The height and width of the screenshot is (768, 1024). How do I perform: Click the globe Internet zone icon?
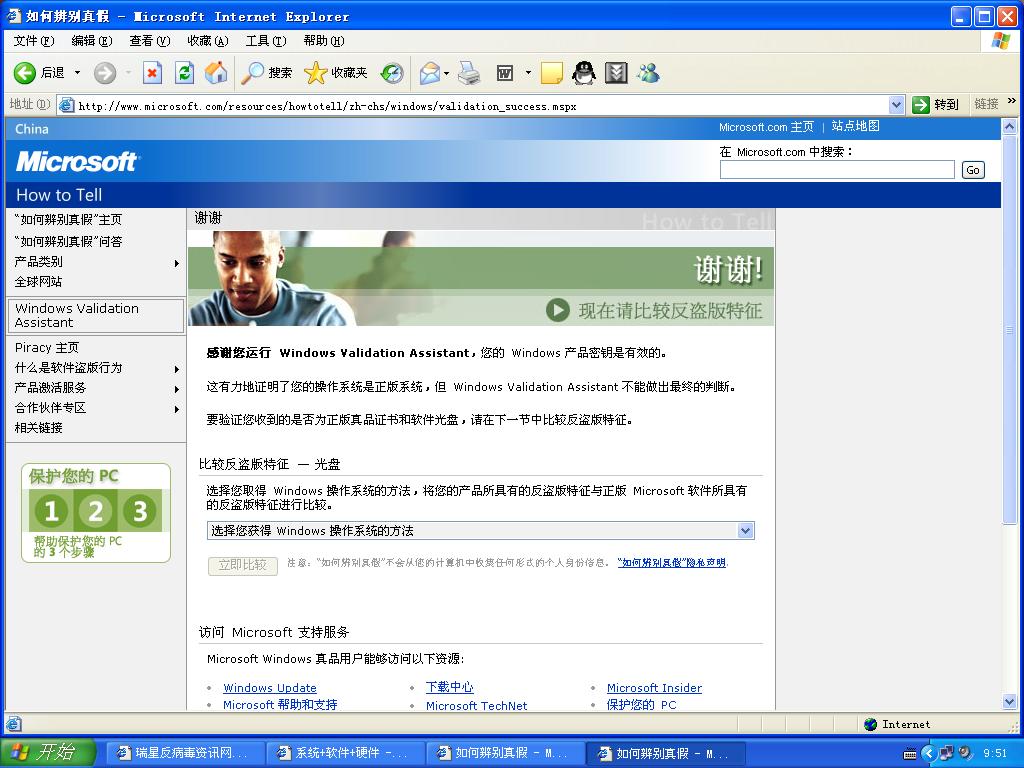click(871, 724)
